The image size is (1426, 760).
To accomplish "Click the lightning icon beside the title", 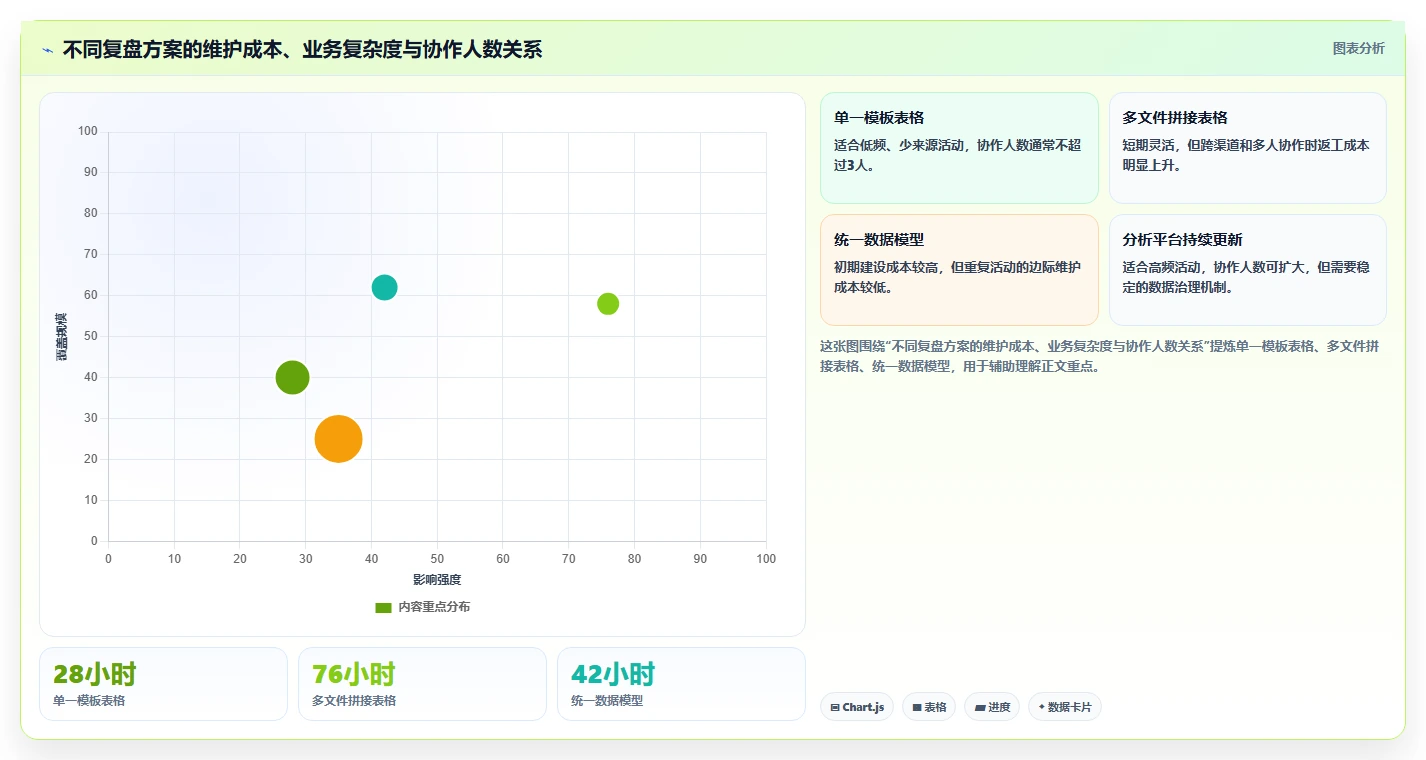I will pyautogui.click(x=47, y=49).
